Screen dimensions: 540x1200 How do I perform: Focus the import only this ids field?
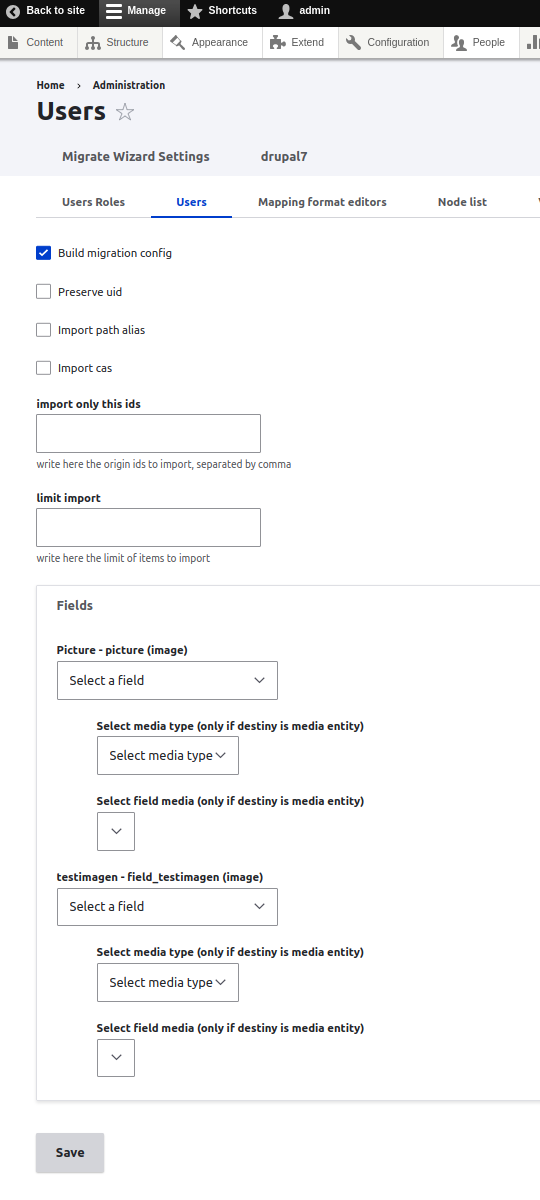coord(148,434)
